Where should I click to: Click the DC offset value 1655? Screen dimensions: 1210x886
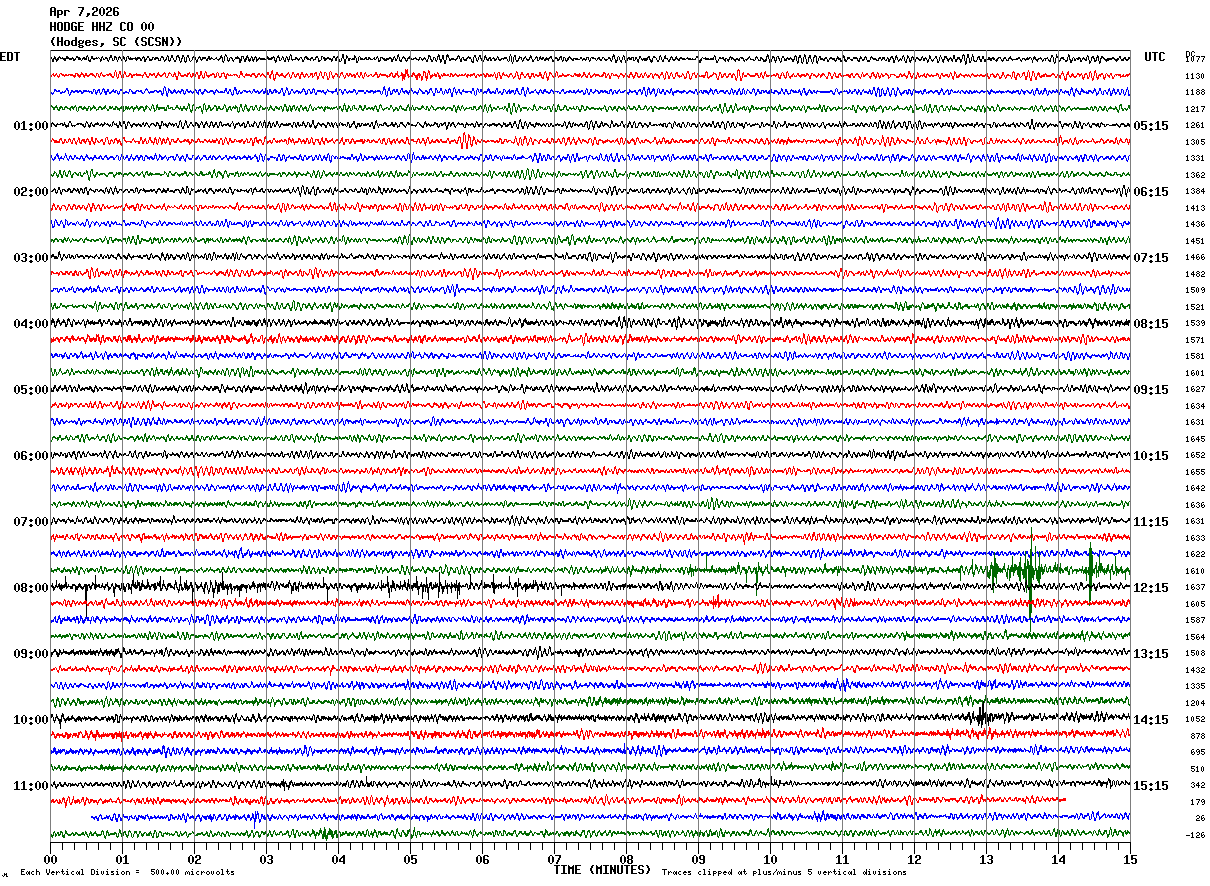1195,472
